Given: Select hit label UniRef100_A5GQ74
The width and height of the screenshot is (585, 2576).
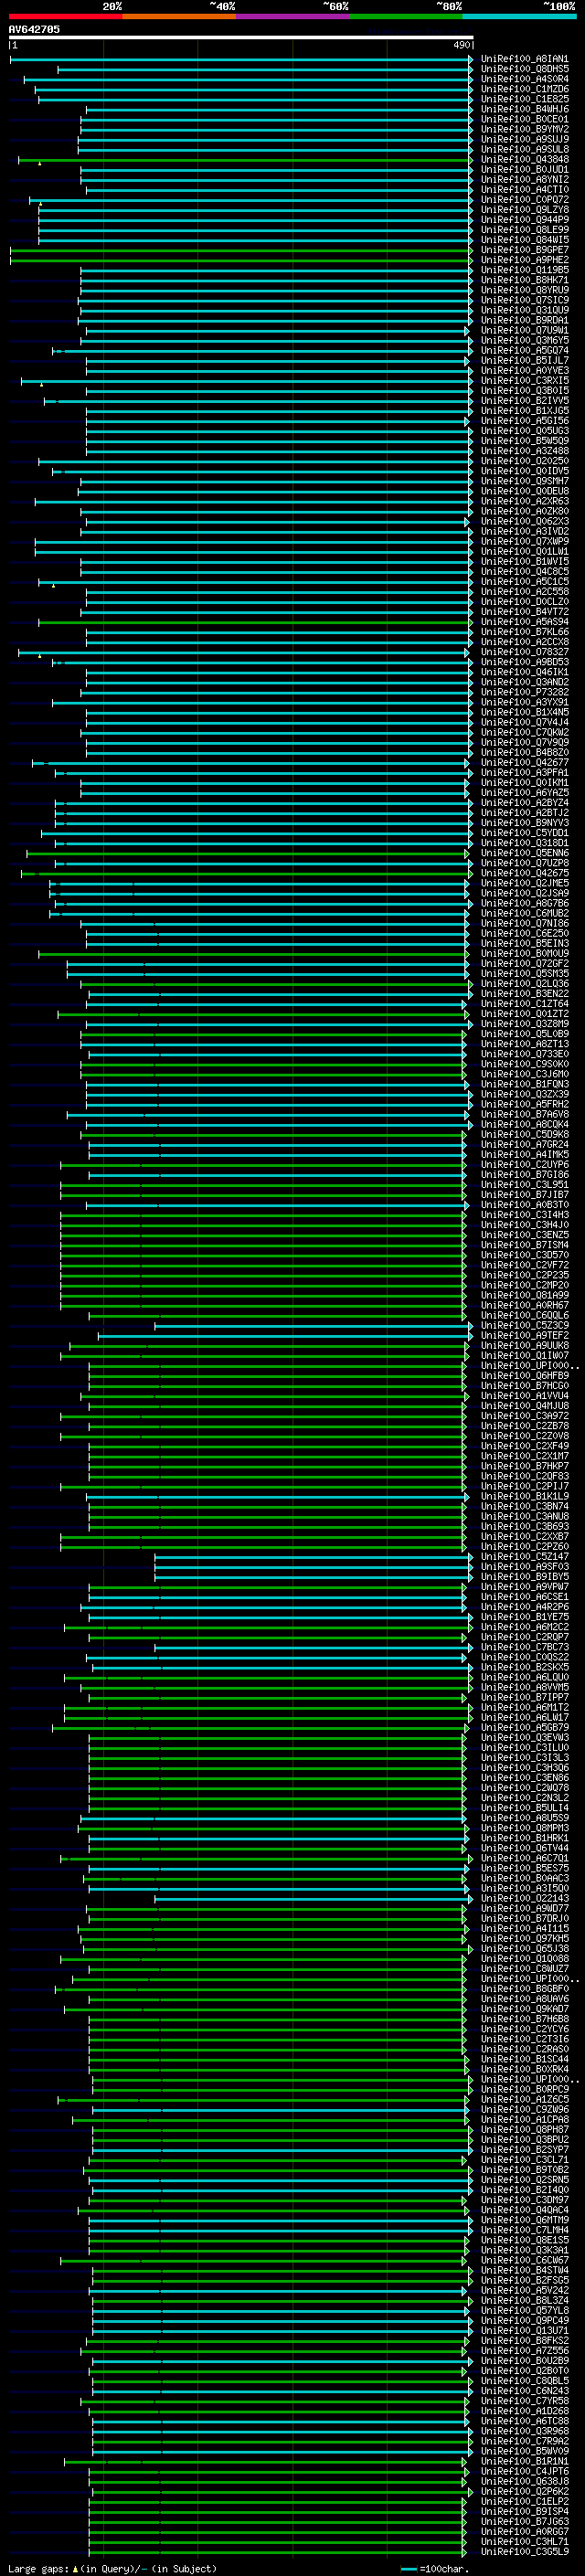Looking at the screenshot, I should [524, 351].
